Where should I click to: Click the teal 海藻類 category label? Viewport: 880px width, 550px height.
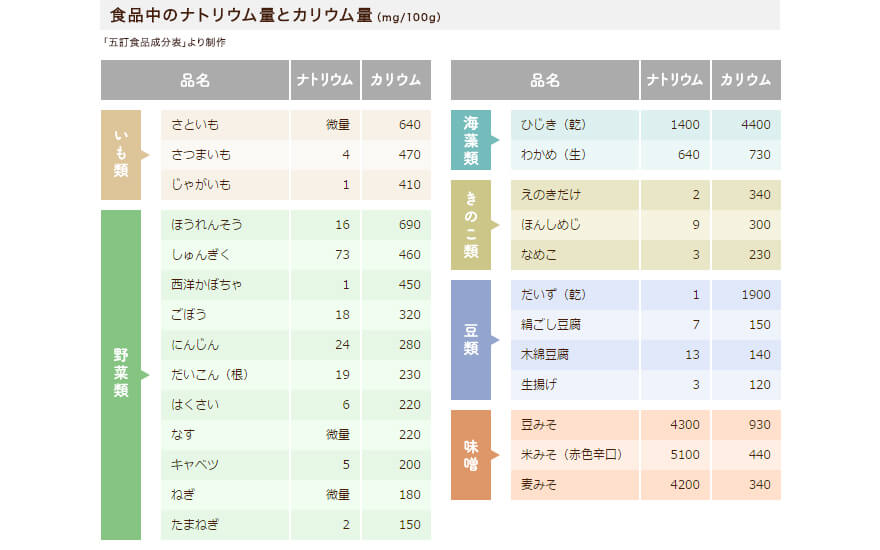pos(471,140)
